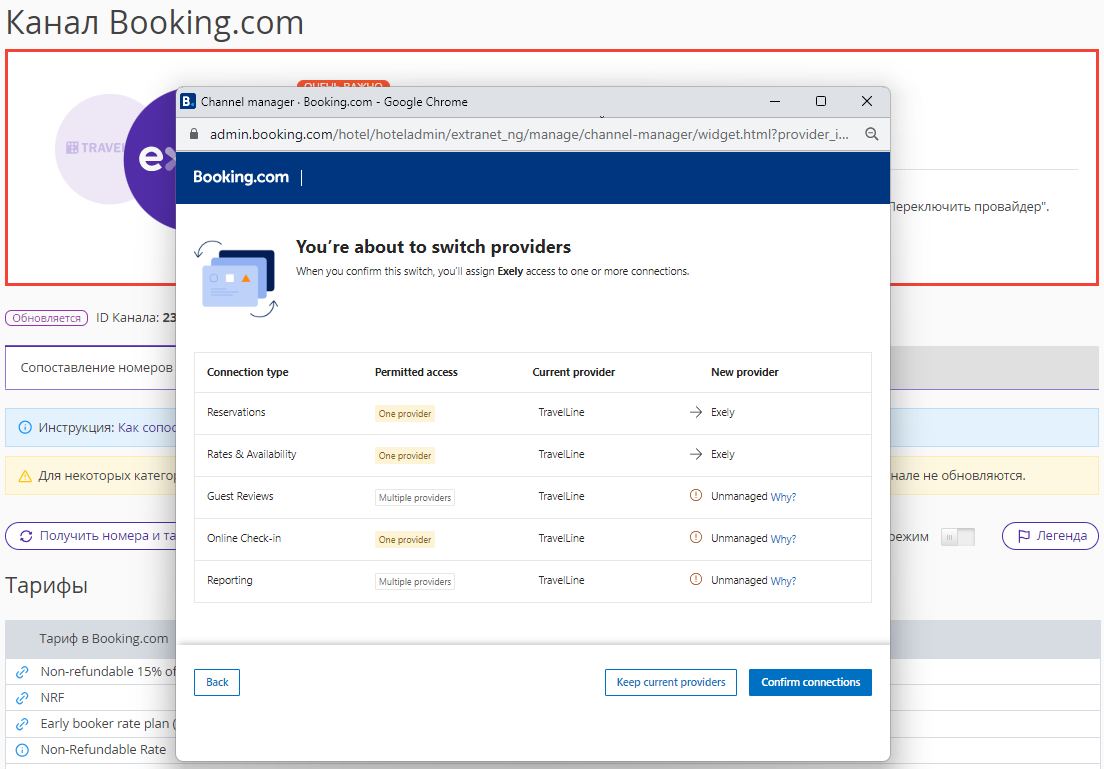
Task: Click the refresh icon on Получить номера button
Action: 26,536
